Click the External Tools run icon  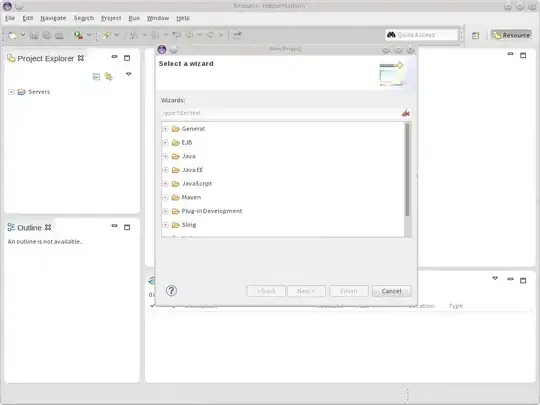(x=79, y=35)
